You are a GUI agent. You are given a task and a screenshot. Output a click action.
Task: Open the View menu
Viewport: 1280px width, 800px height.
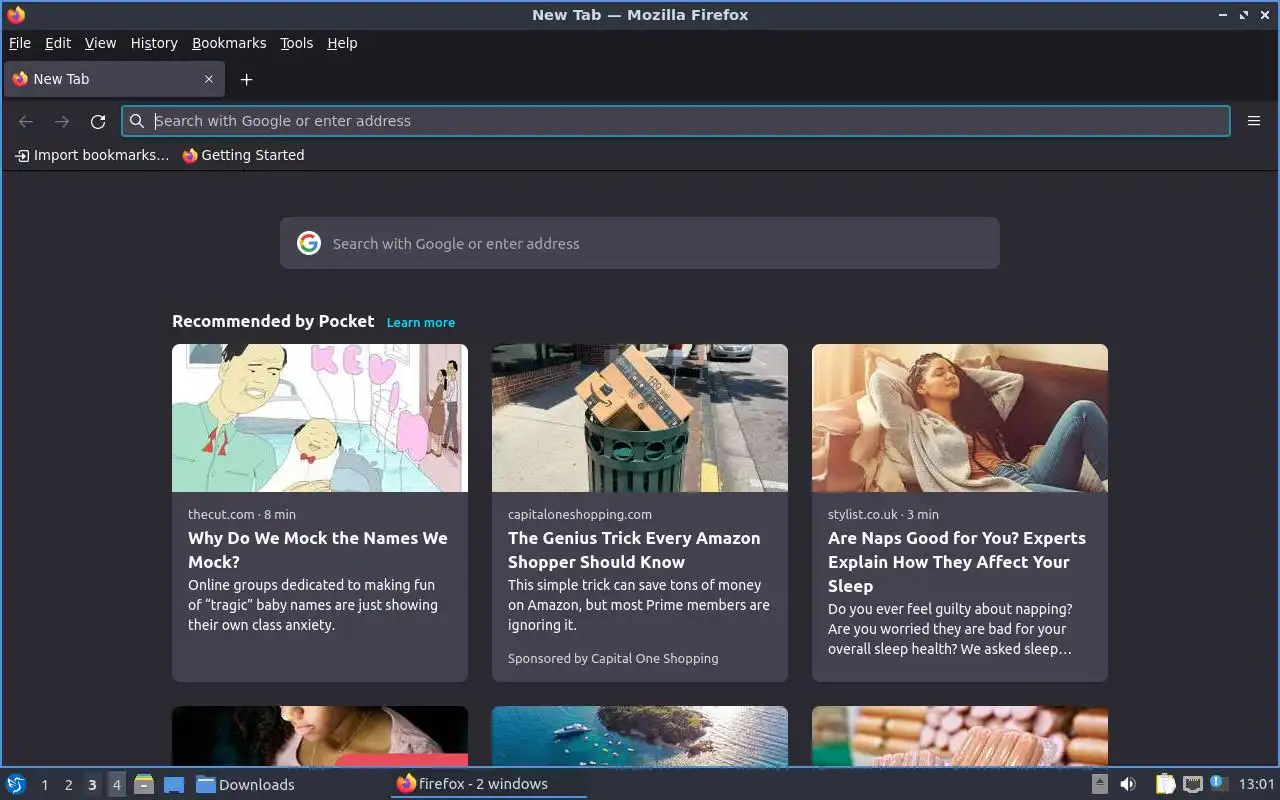[x=100, y=43]
